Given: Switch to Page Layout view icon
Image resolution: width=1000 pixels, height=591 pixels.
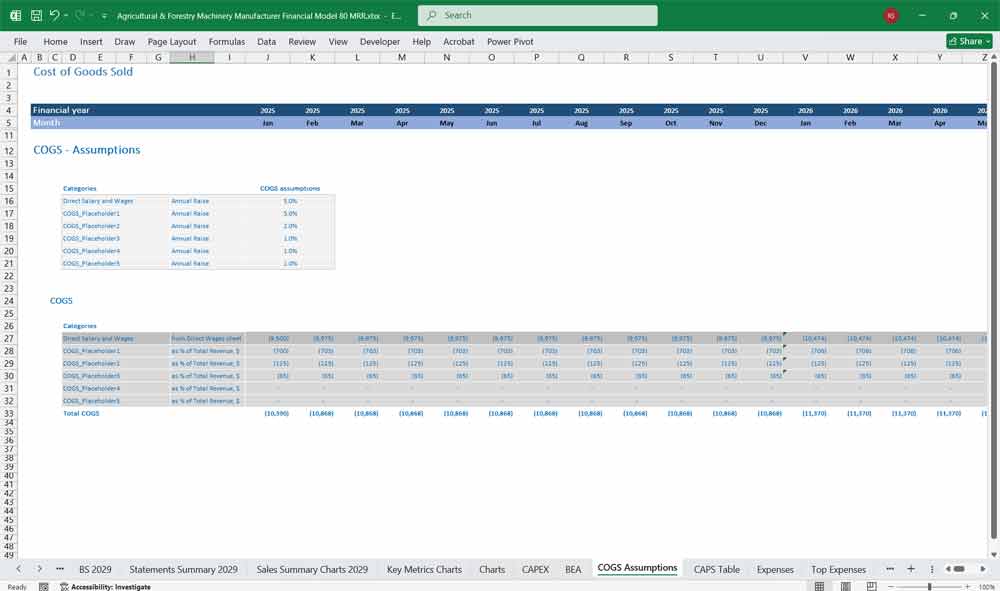Looking at the screenshot, I should pyautogui.click(x=846, y=586).
